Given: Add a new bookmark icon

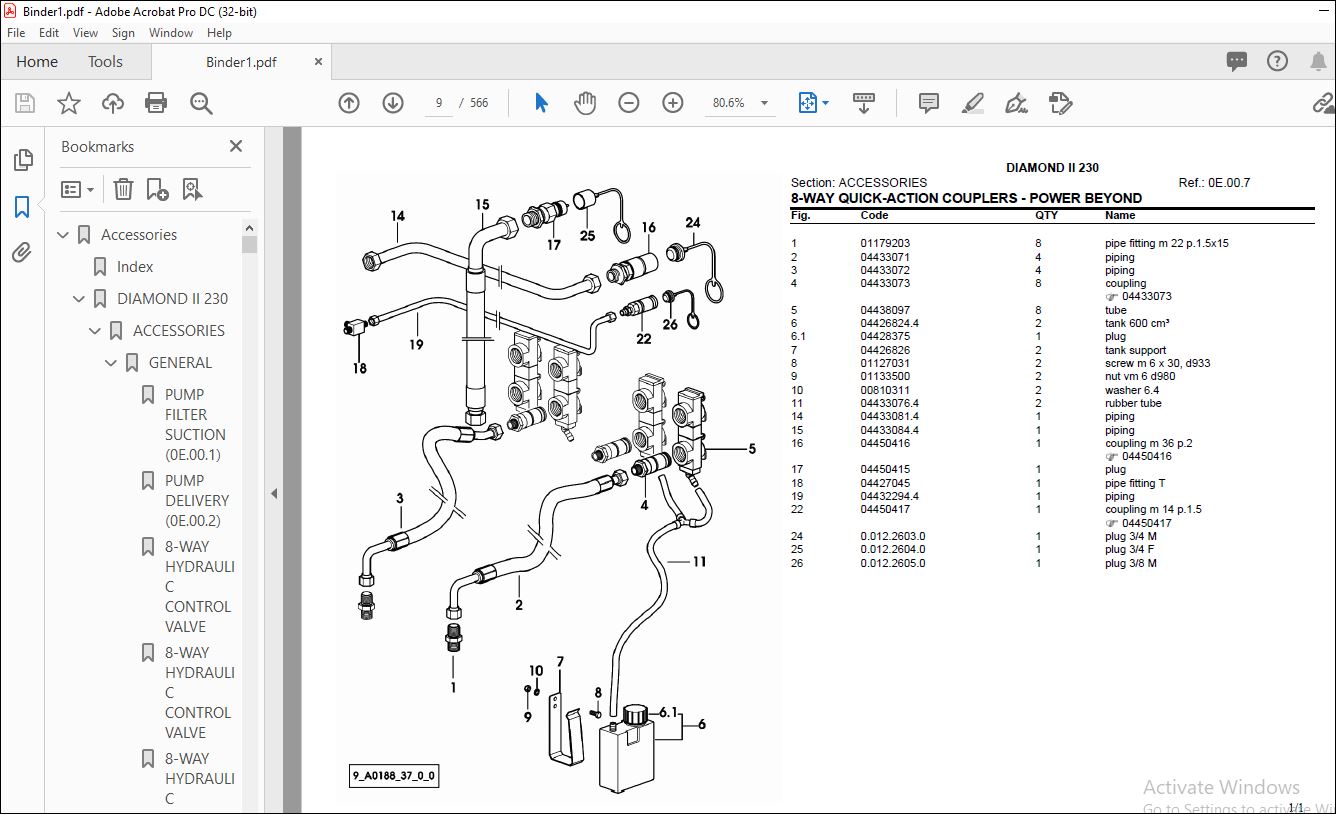Looking at the screenshot, I should (157, 189).
